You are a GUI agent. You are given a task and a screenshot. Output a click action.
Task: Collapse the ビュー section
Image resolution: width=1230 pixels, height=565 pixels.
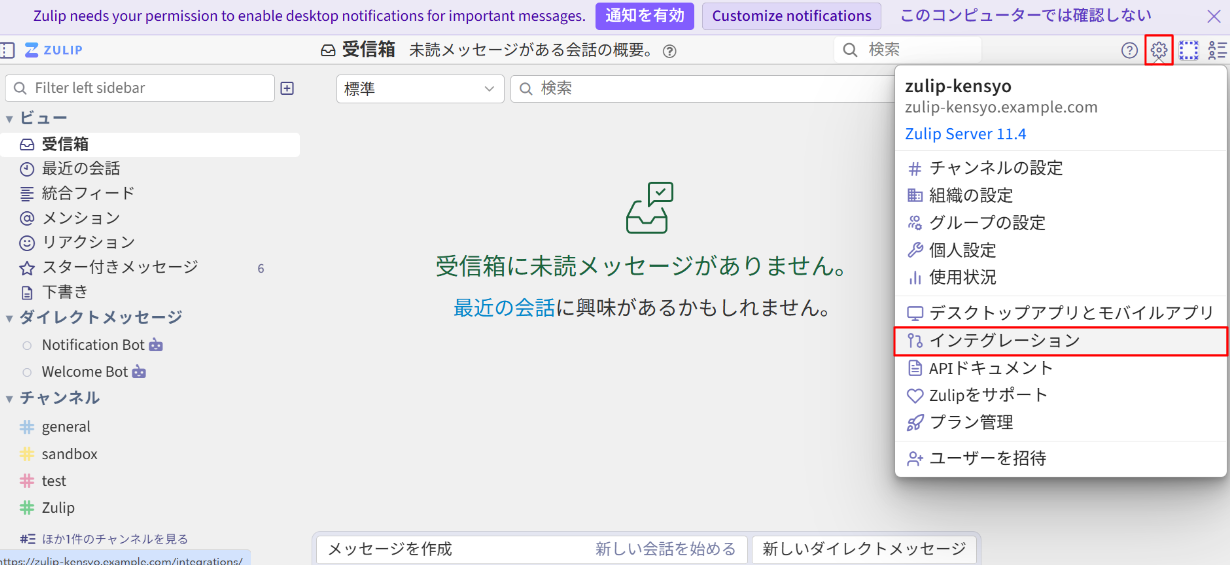(x=10, y=118)
